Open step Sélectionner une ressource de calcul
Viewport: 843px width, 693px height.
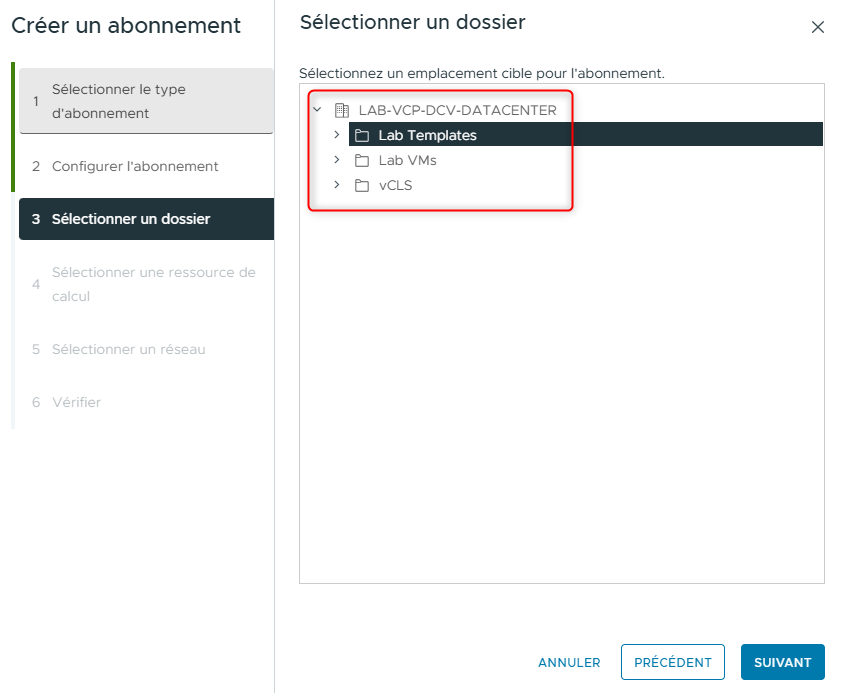[146, 283]
